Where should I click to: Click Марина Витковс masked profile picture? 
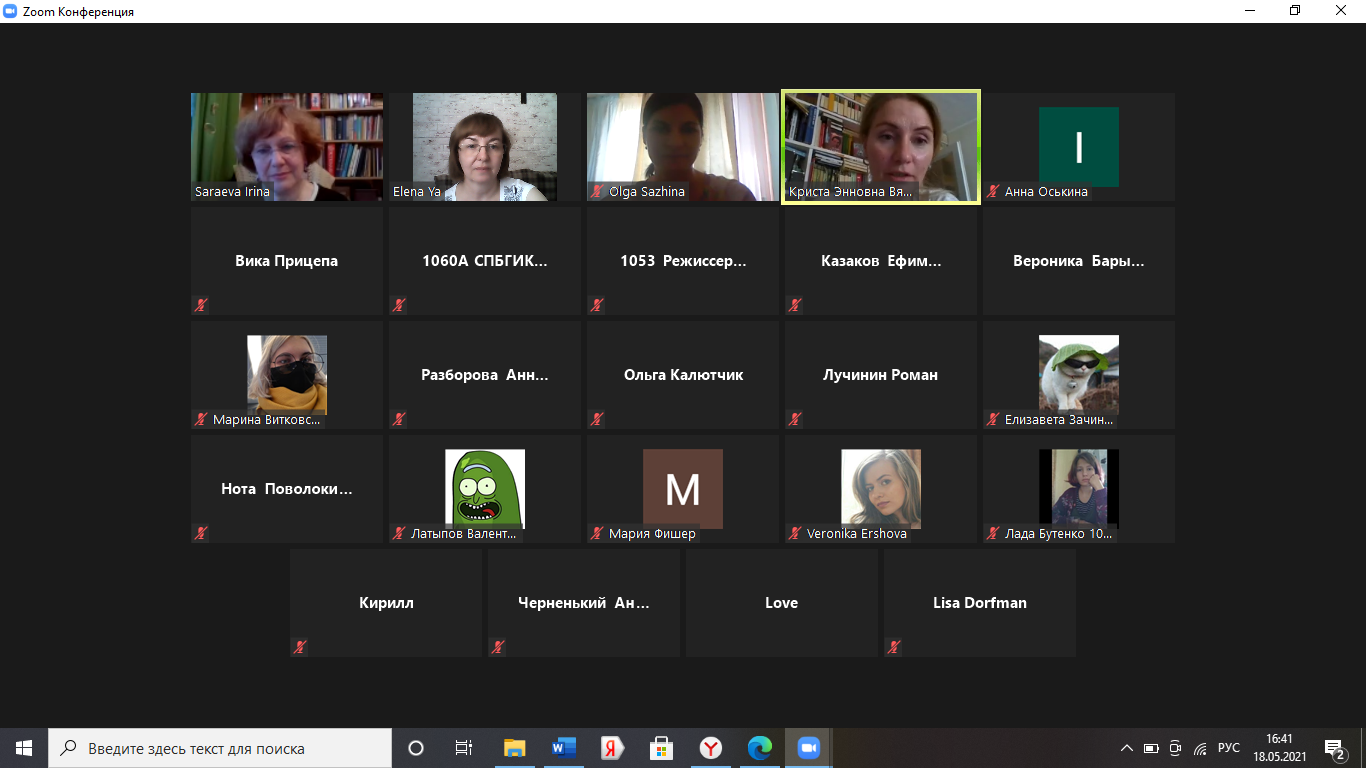coord(287,375)
